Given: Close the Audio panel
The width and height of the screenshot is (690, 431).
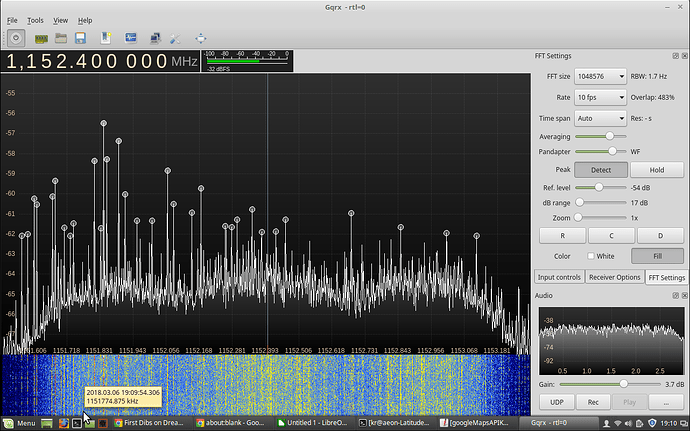Looking at the screenshot, I should pyautogui.click(x=685, y=295).
